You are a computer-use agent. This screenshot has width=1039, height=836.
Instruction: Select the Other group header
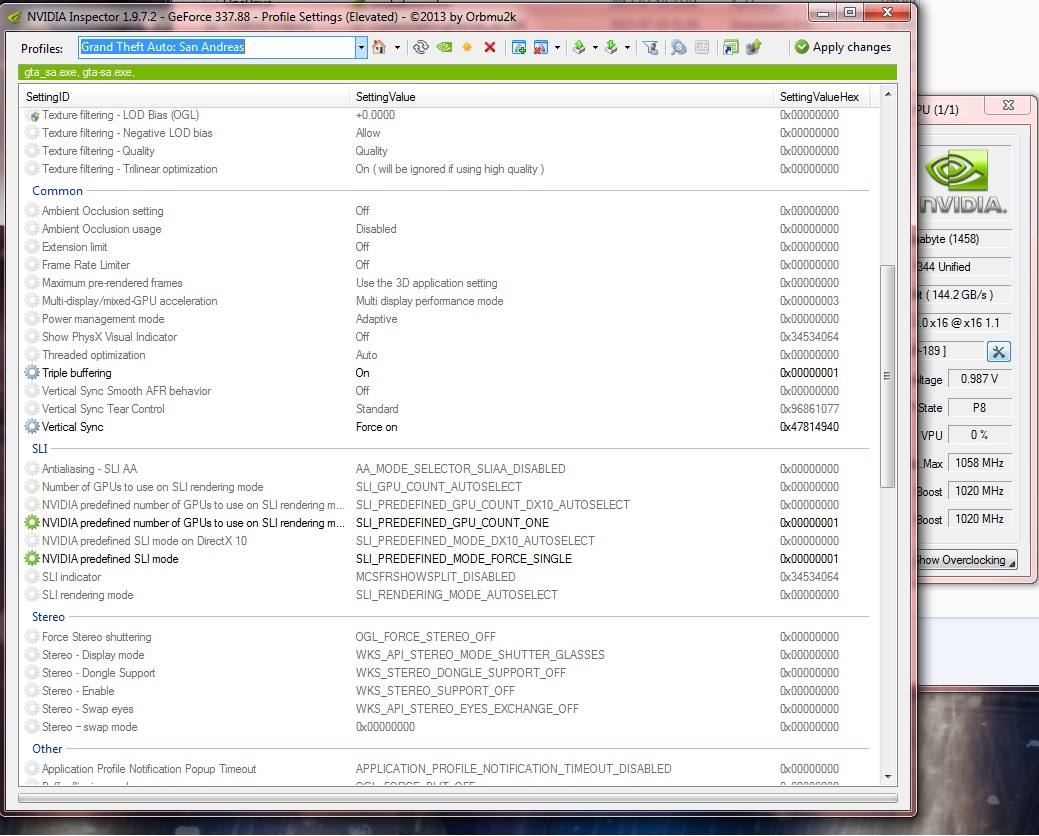[x=47, y=749]
